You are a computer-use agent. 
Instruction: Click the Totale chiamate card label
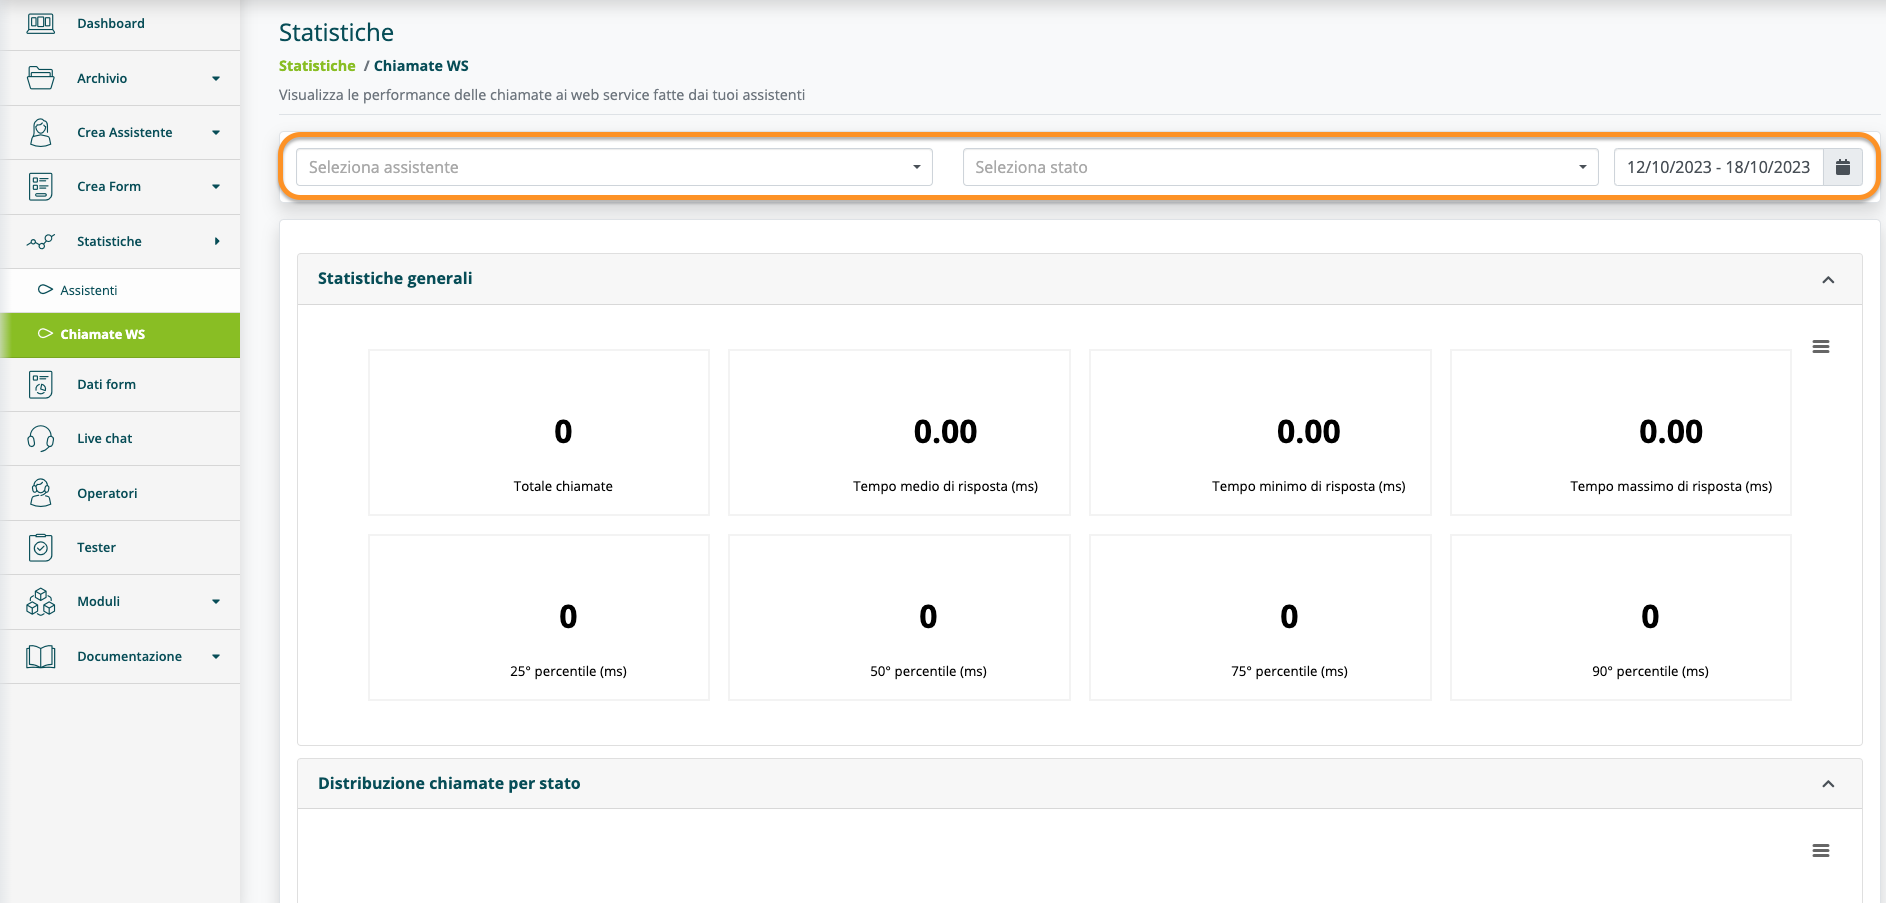[x=563, y=486]
